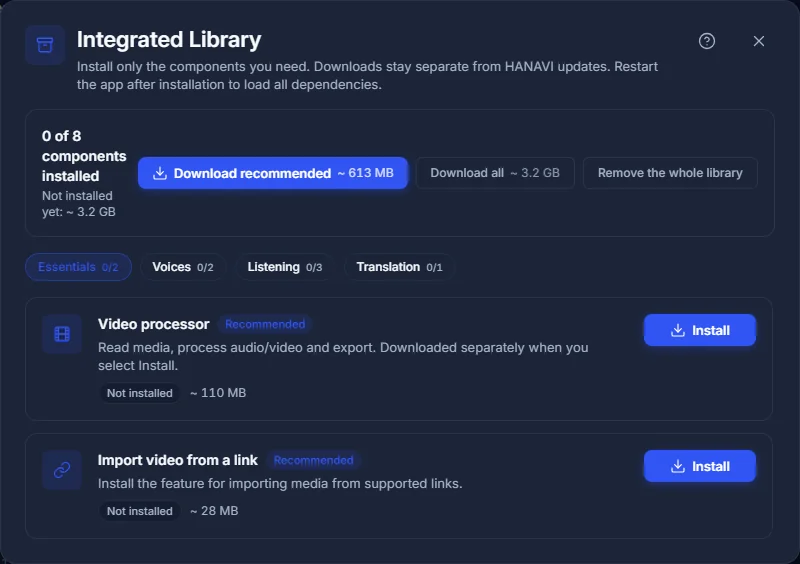Click the Integrated Library archive box icon
Screen dimensions: 800x564
pyautogui.click(x=45, y=45)
